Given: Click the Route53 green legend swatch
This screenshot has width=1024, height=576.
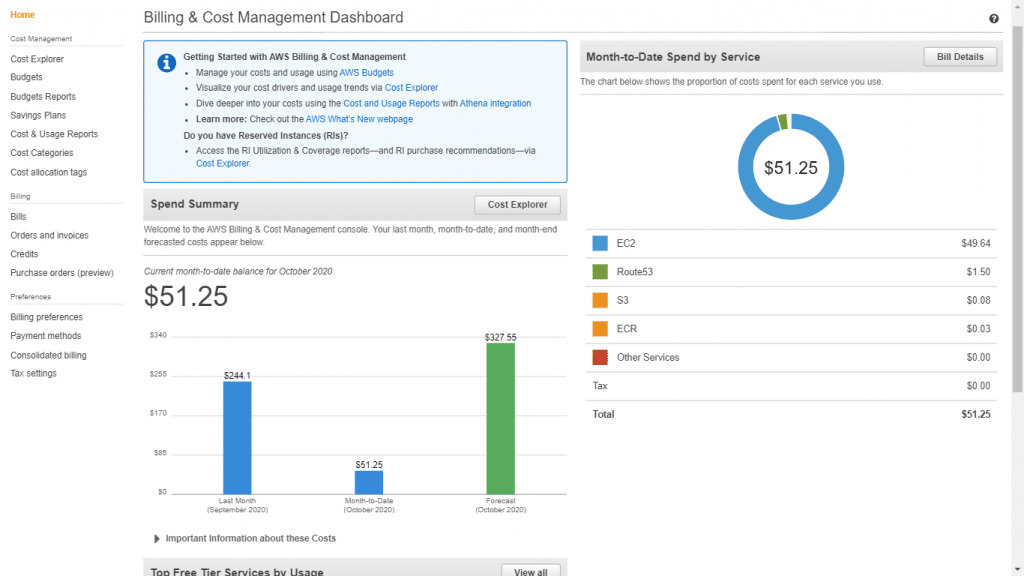Looking at the screenshot, I should [x=600, y=272].
